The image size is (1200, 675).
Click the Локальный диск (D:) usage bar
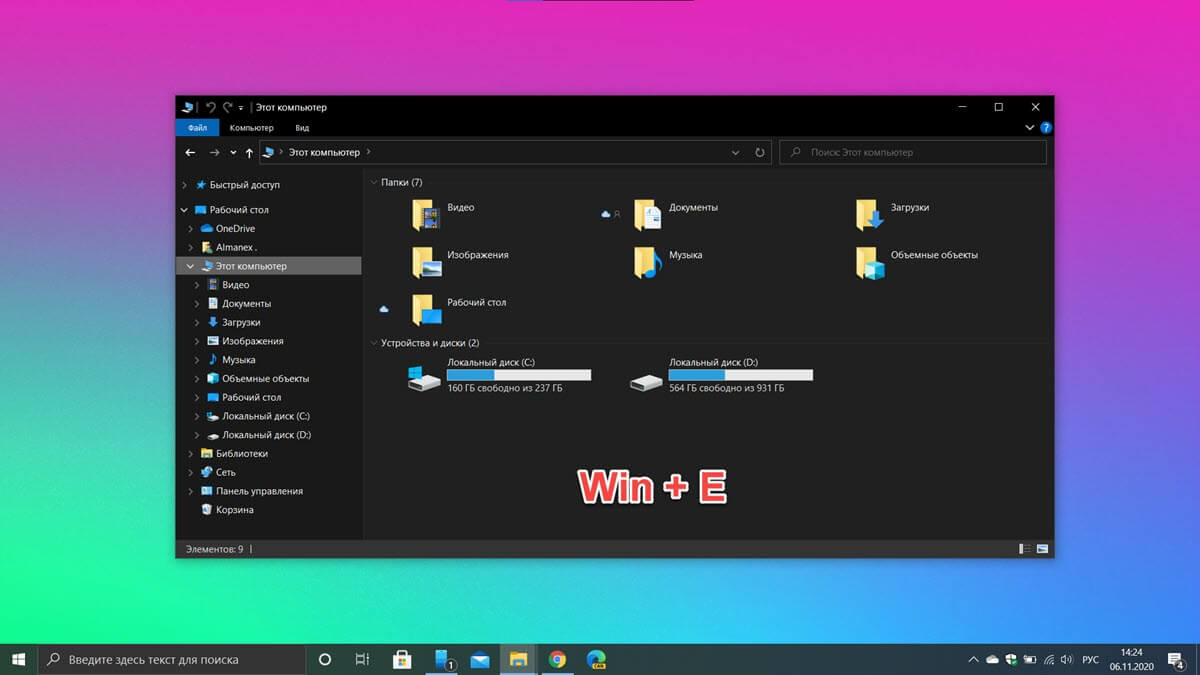[740, 375]
